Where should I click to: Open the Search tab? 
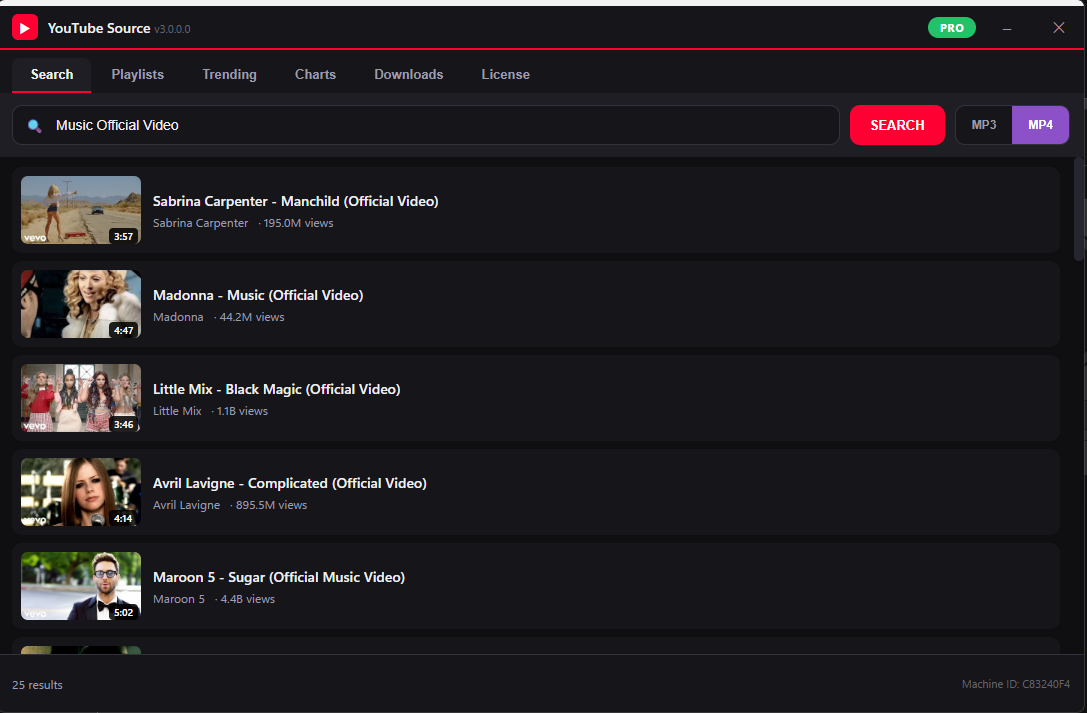pos(52,74)
